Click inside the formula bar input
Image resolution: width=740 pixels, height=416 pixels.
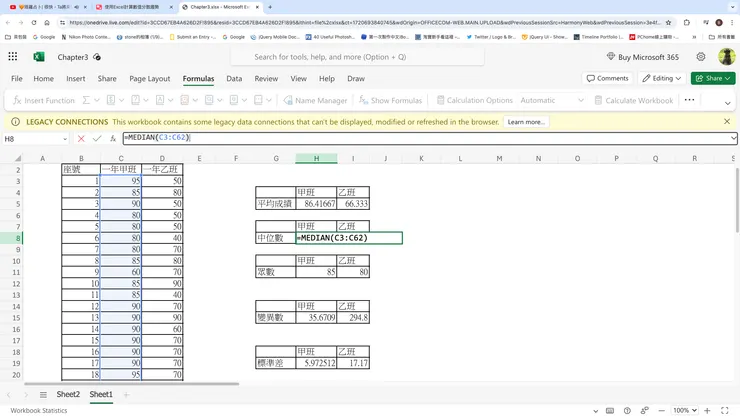point(427,138)
